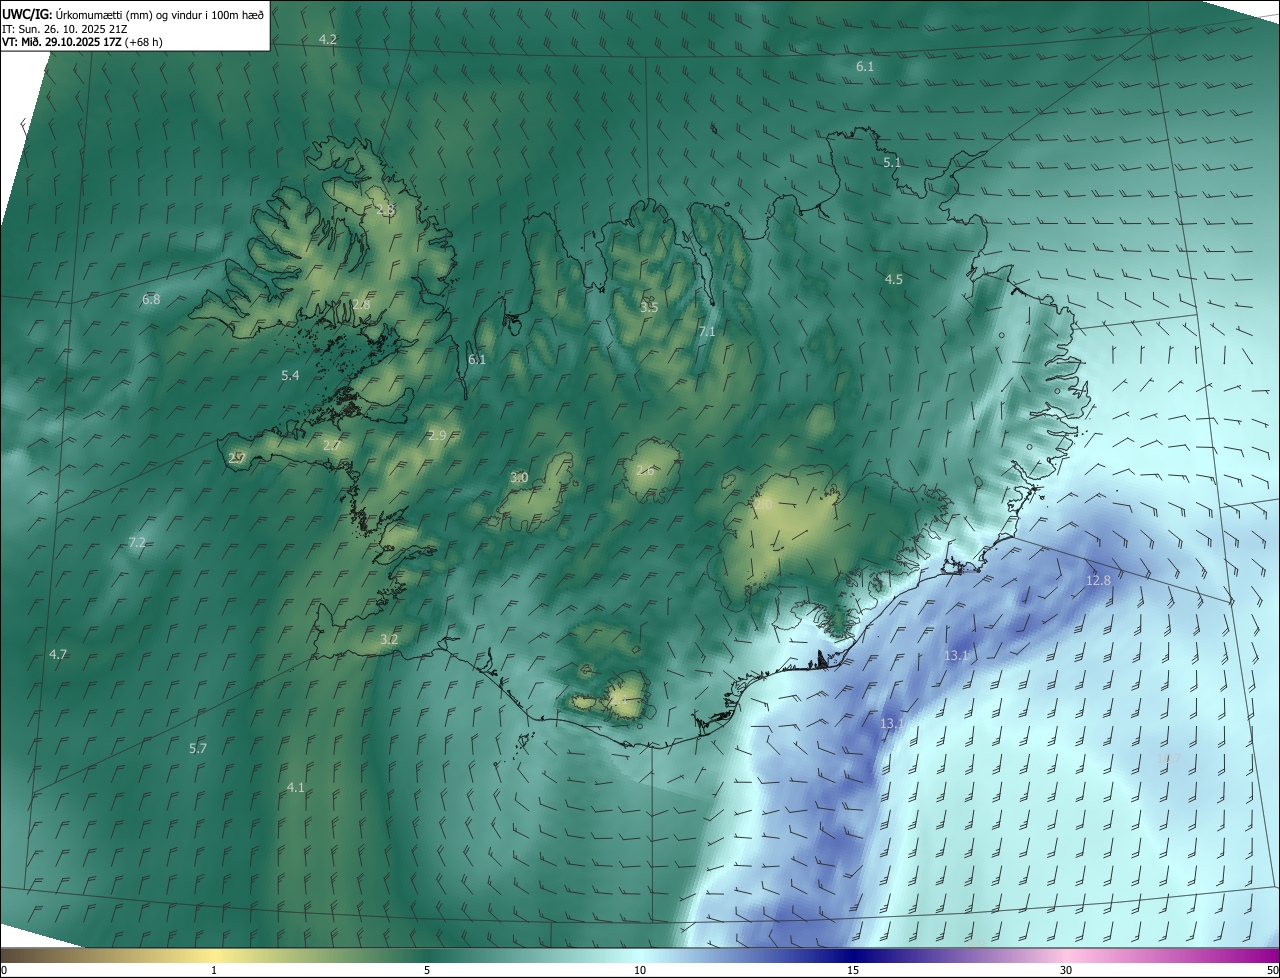The width and height of the screenshot is (1280, 978).
Task: Click the legend tick label 1
Action: [x=214, y=970]
